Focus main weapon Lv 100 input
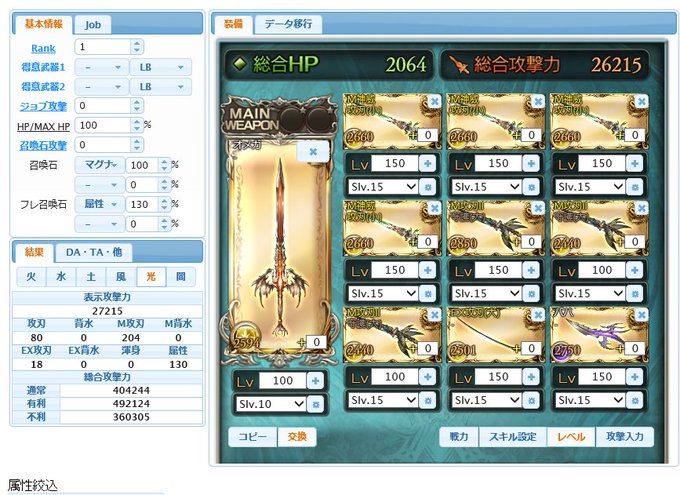680x495 pixels. click(283, 381)
